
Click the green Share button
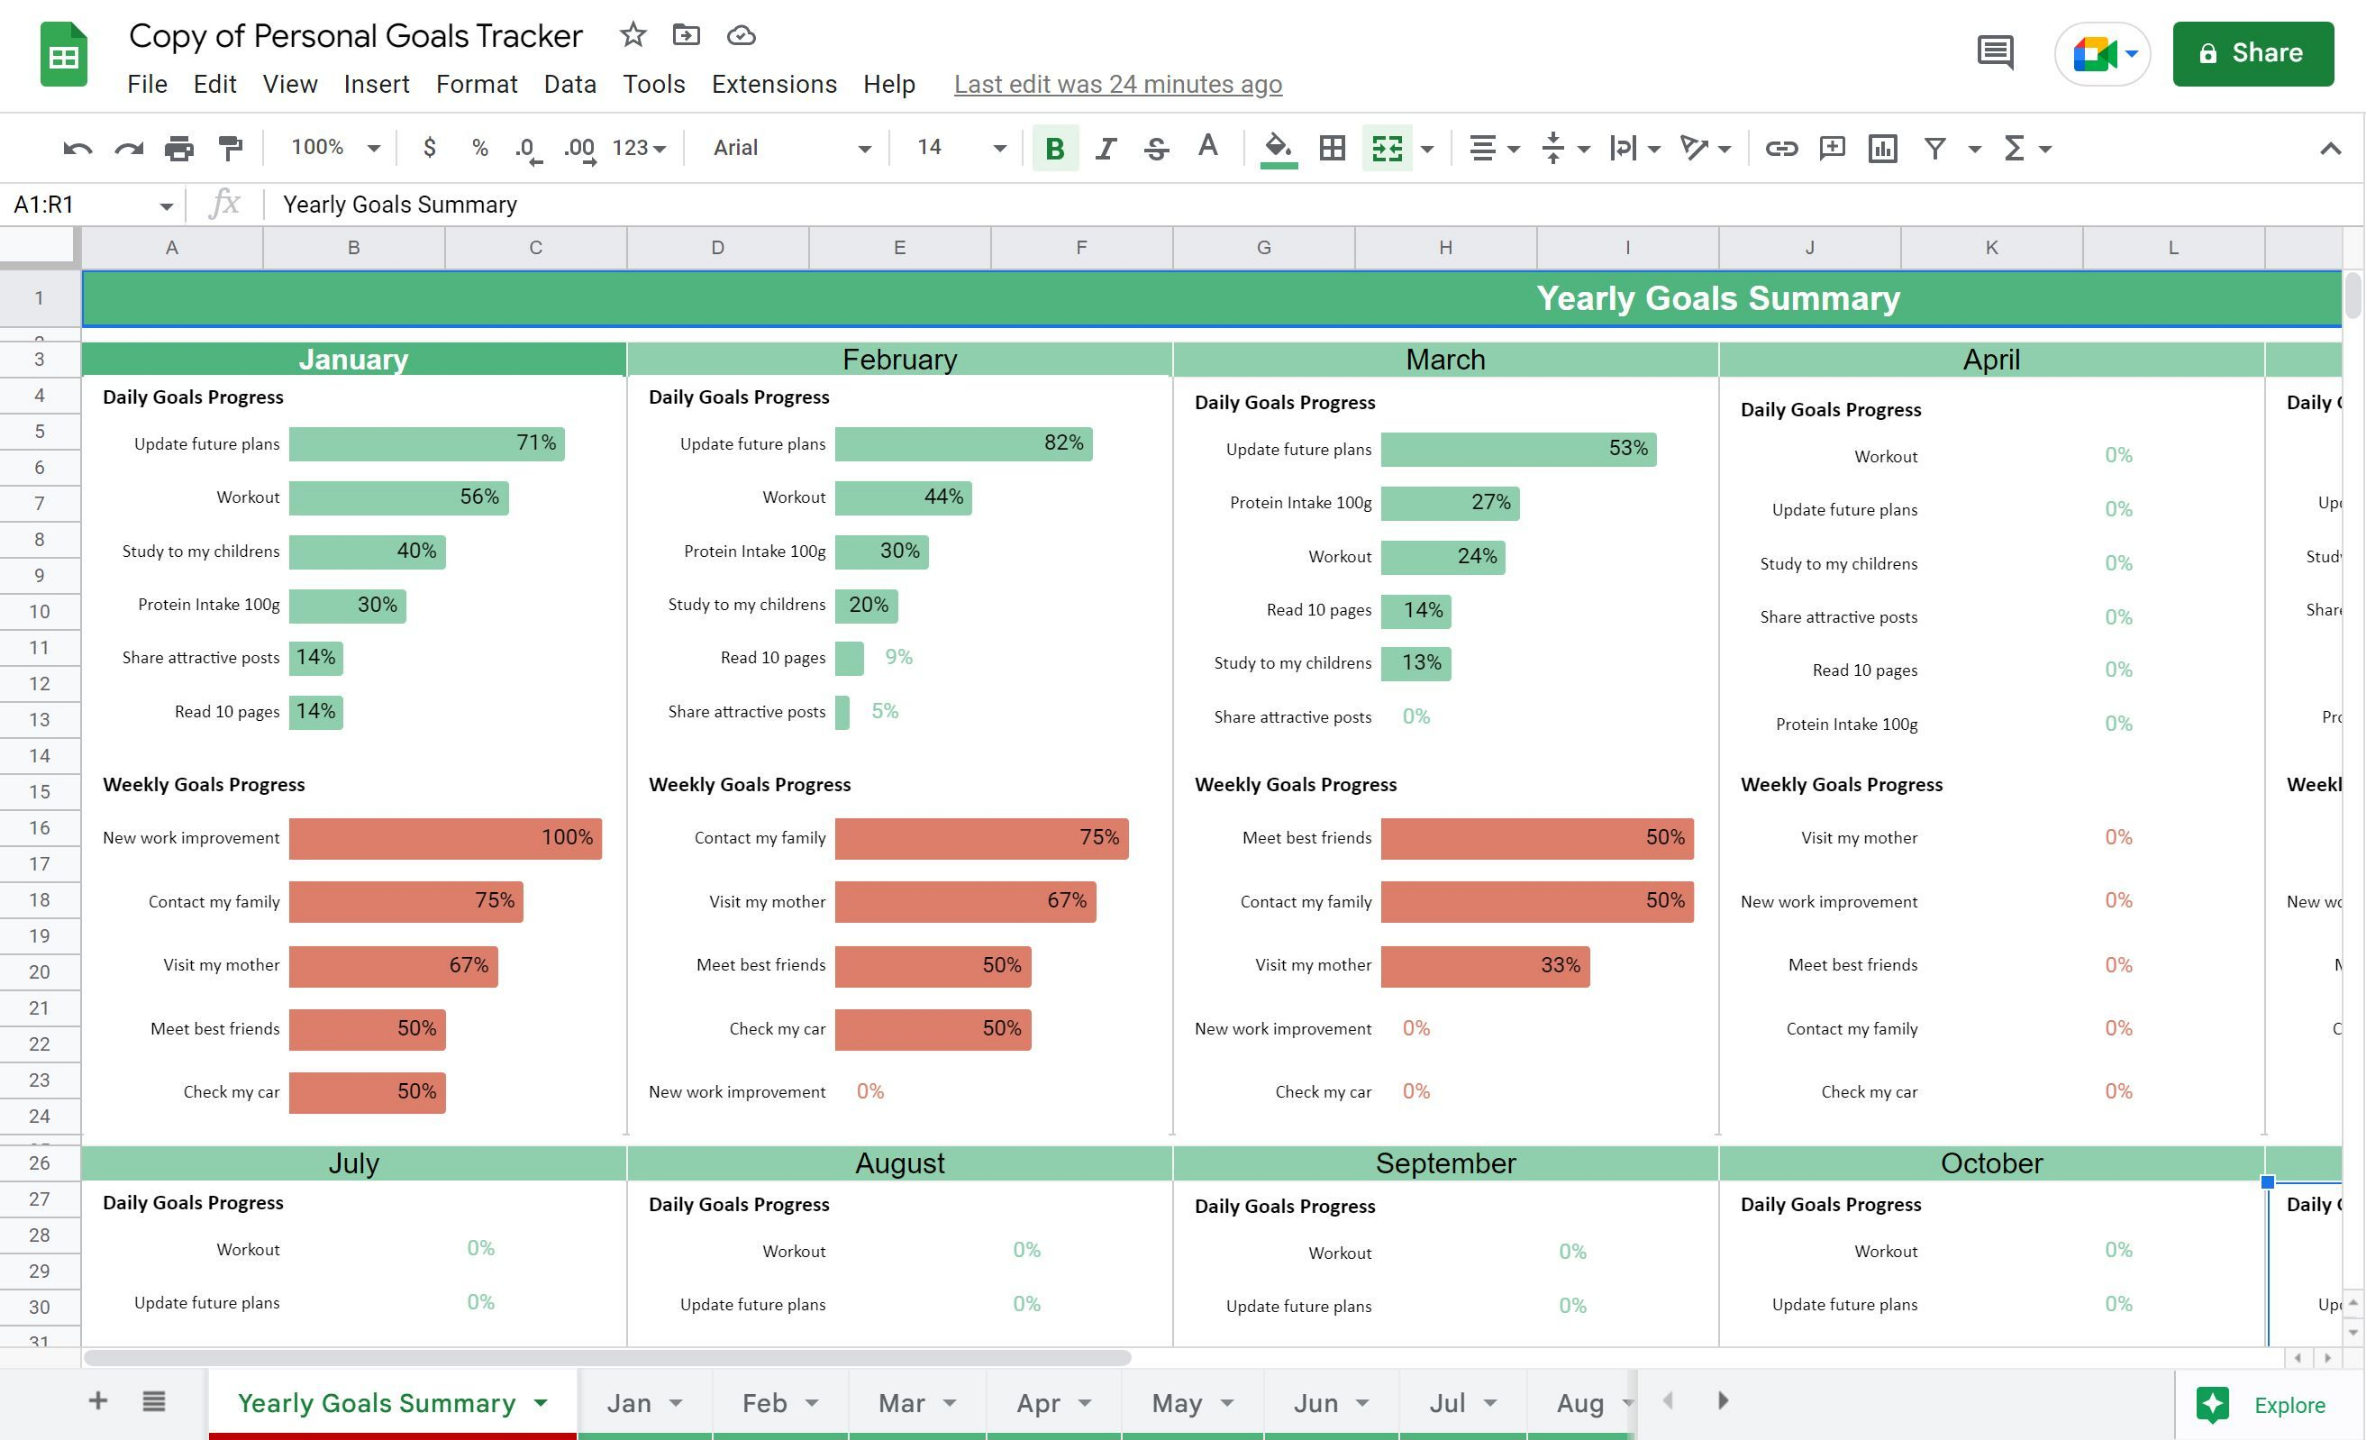(2252, 53)
